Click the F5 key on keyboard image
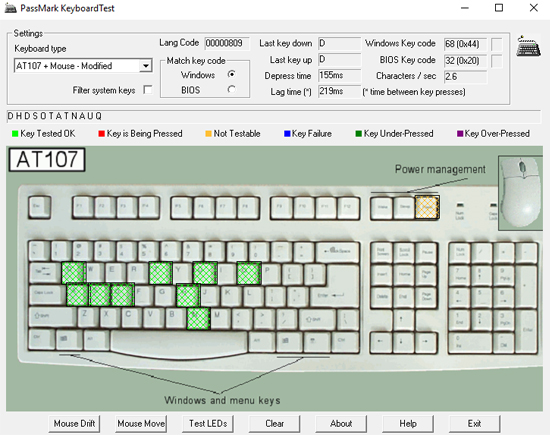Viewport: 550px width, 435px height. click(x=181, y=207)
